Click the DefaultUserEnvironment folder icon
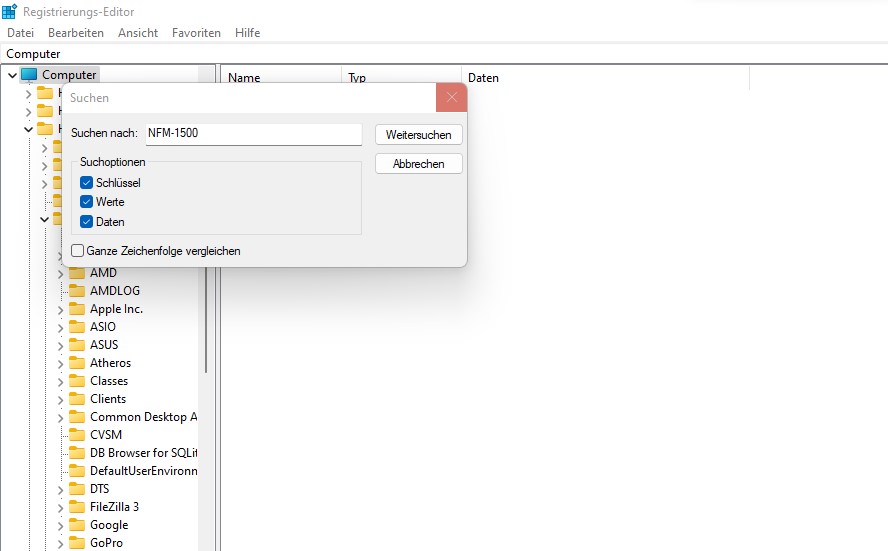 coord(76,471)
